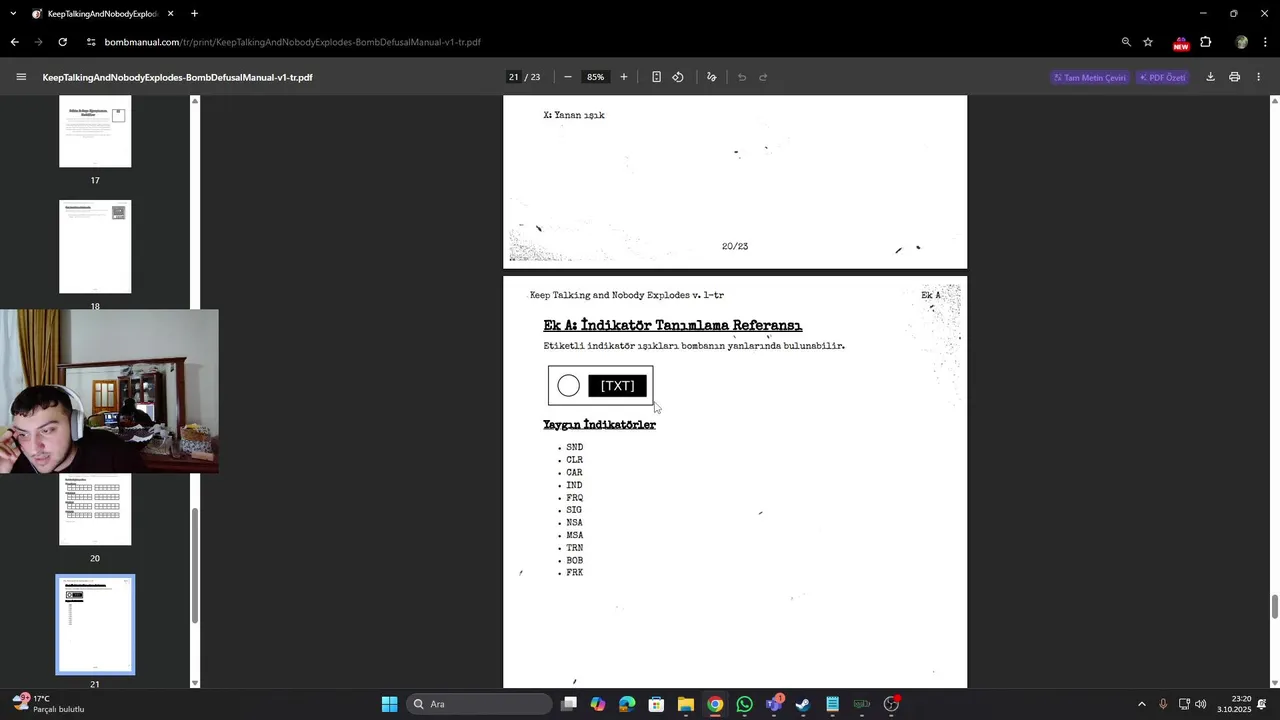Click the taskbar search box Ara
This screenshot has width=1280, height=720.
480,704
